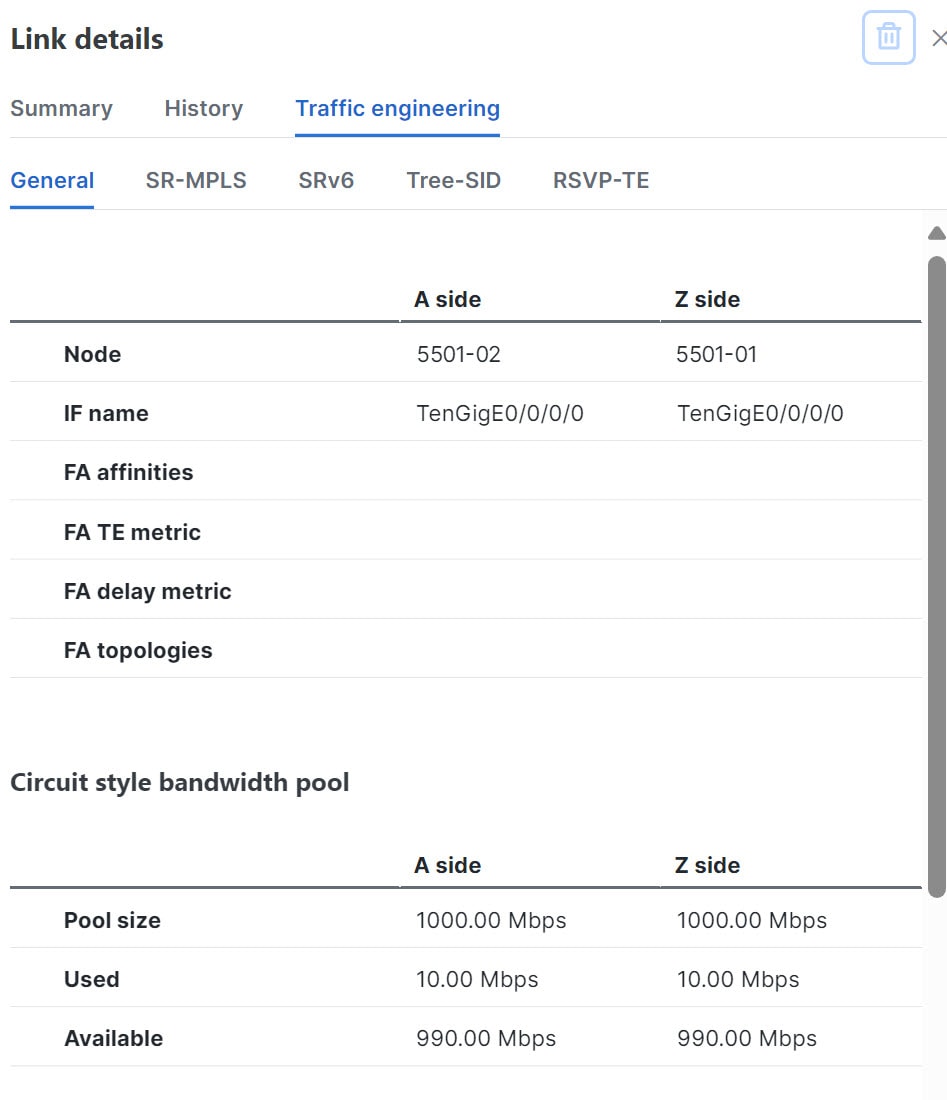
Task: Select the Pool size value 1000.00 Mbps
Action: click(491, 920)
